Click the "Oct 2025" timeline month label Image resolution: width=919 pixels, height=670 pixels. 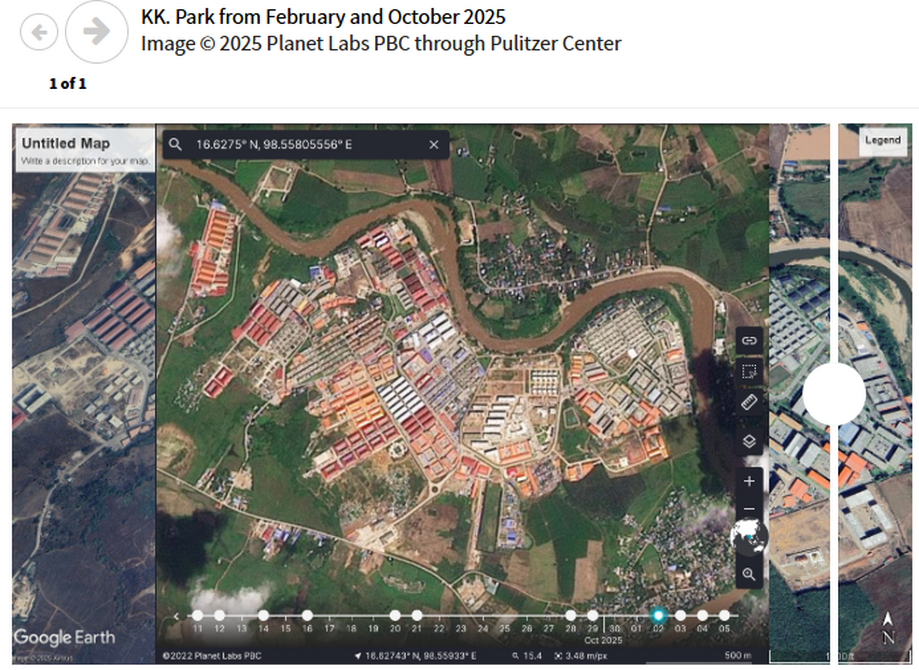pyautogui.click(x=603, y=641)
